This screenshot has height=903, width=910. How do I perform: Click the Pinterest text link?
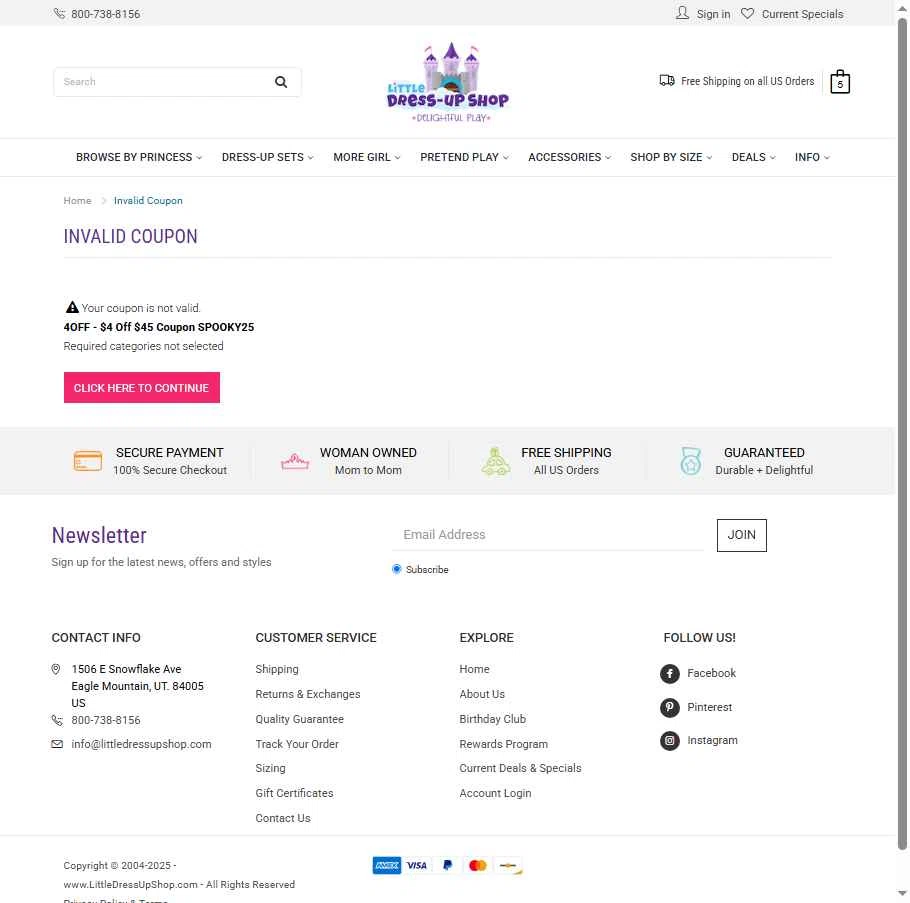point(709,707)
